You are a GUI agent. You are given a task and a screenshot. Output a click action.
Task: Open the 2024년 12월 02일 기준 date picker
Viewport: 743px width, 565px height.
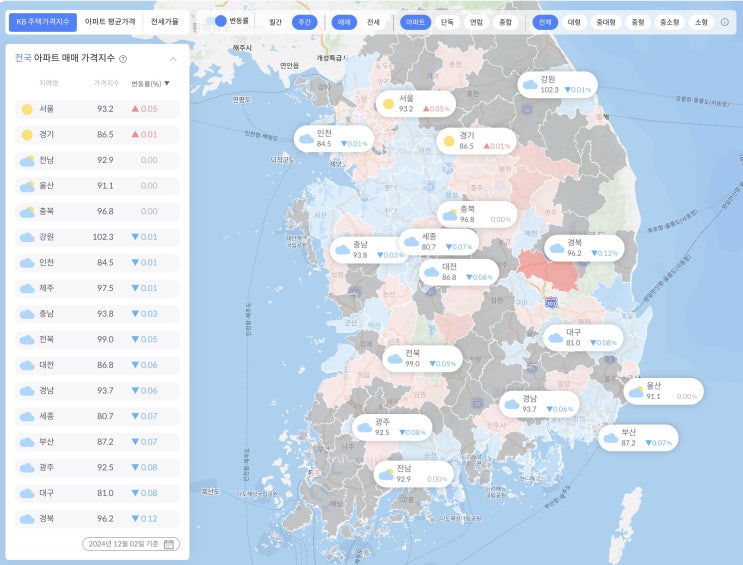(x=131, y=544)
